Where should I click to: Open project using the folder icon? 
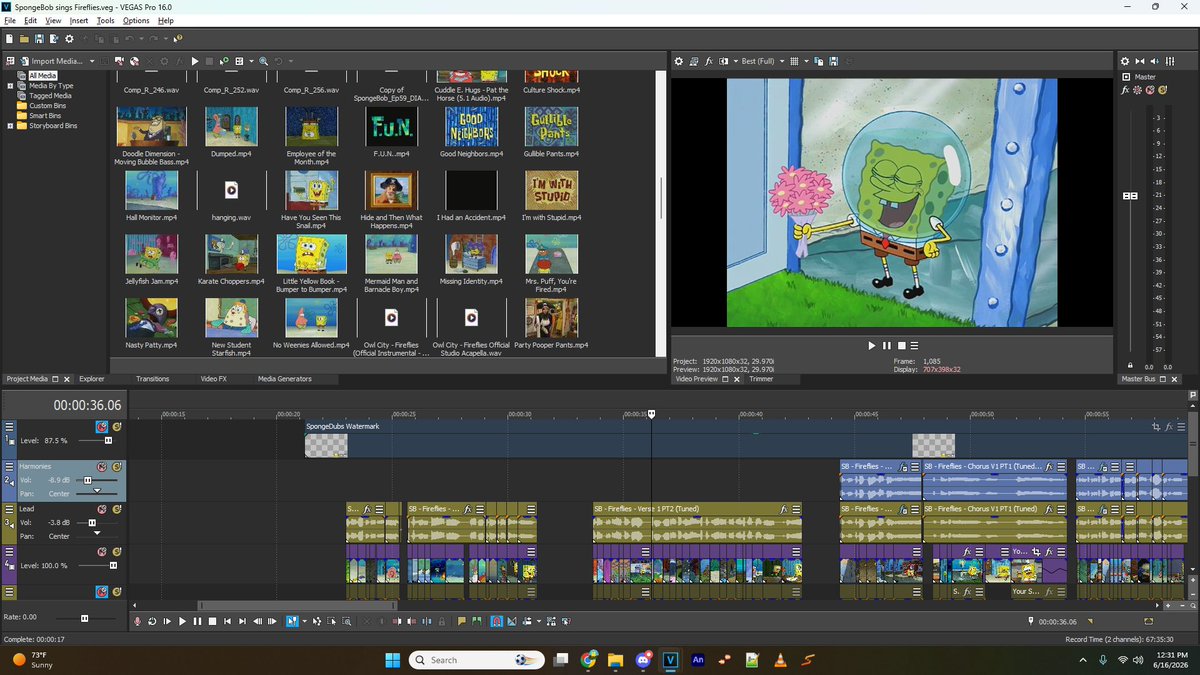point(24,39)
